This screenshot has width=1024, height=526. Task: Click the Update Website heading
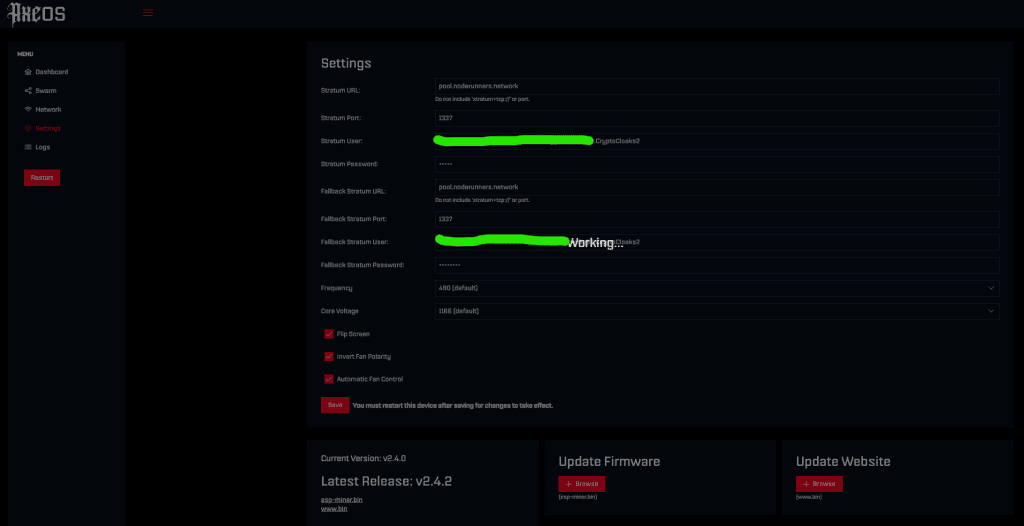click(x=843, y=462)
